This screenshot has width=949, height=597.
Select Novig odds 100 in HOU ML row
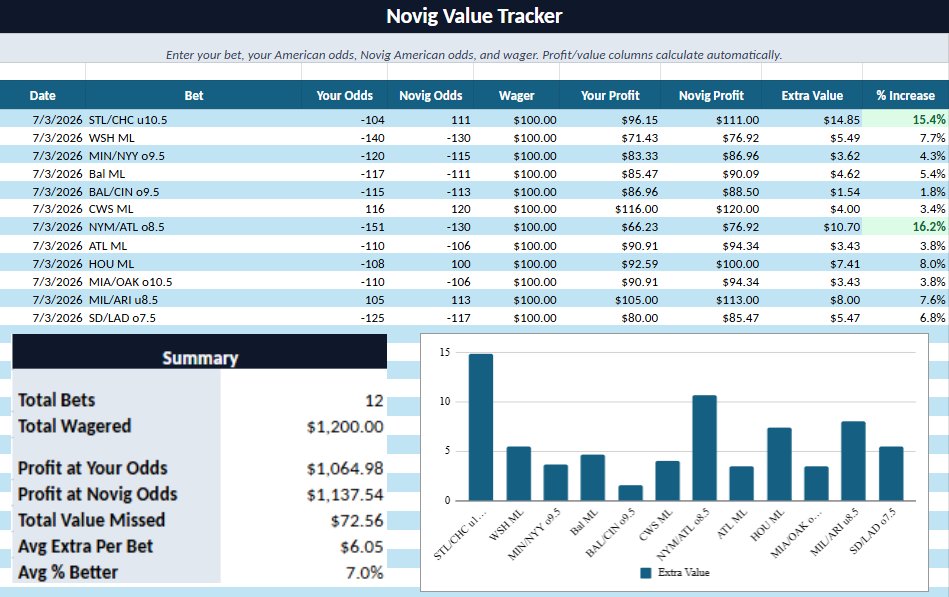[430, 263]
